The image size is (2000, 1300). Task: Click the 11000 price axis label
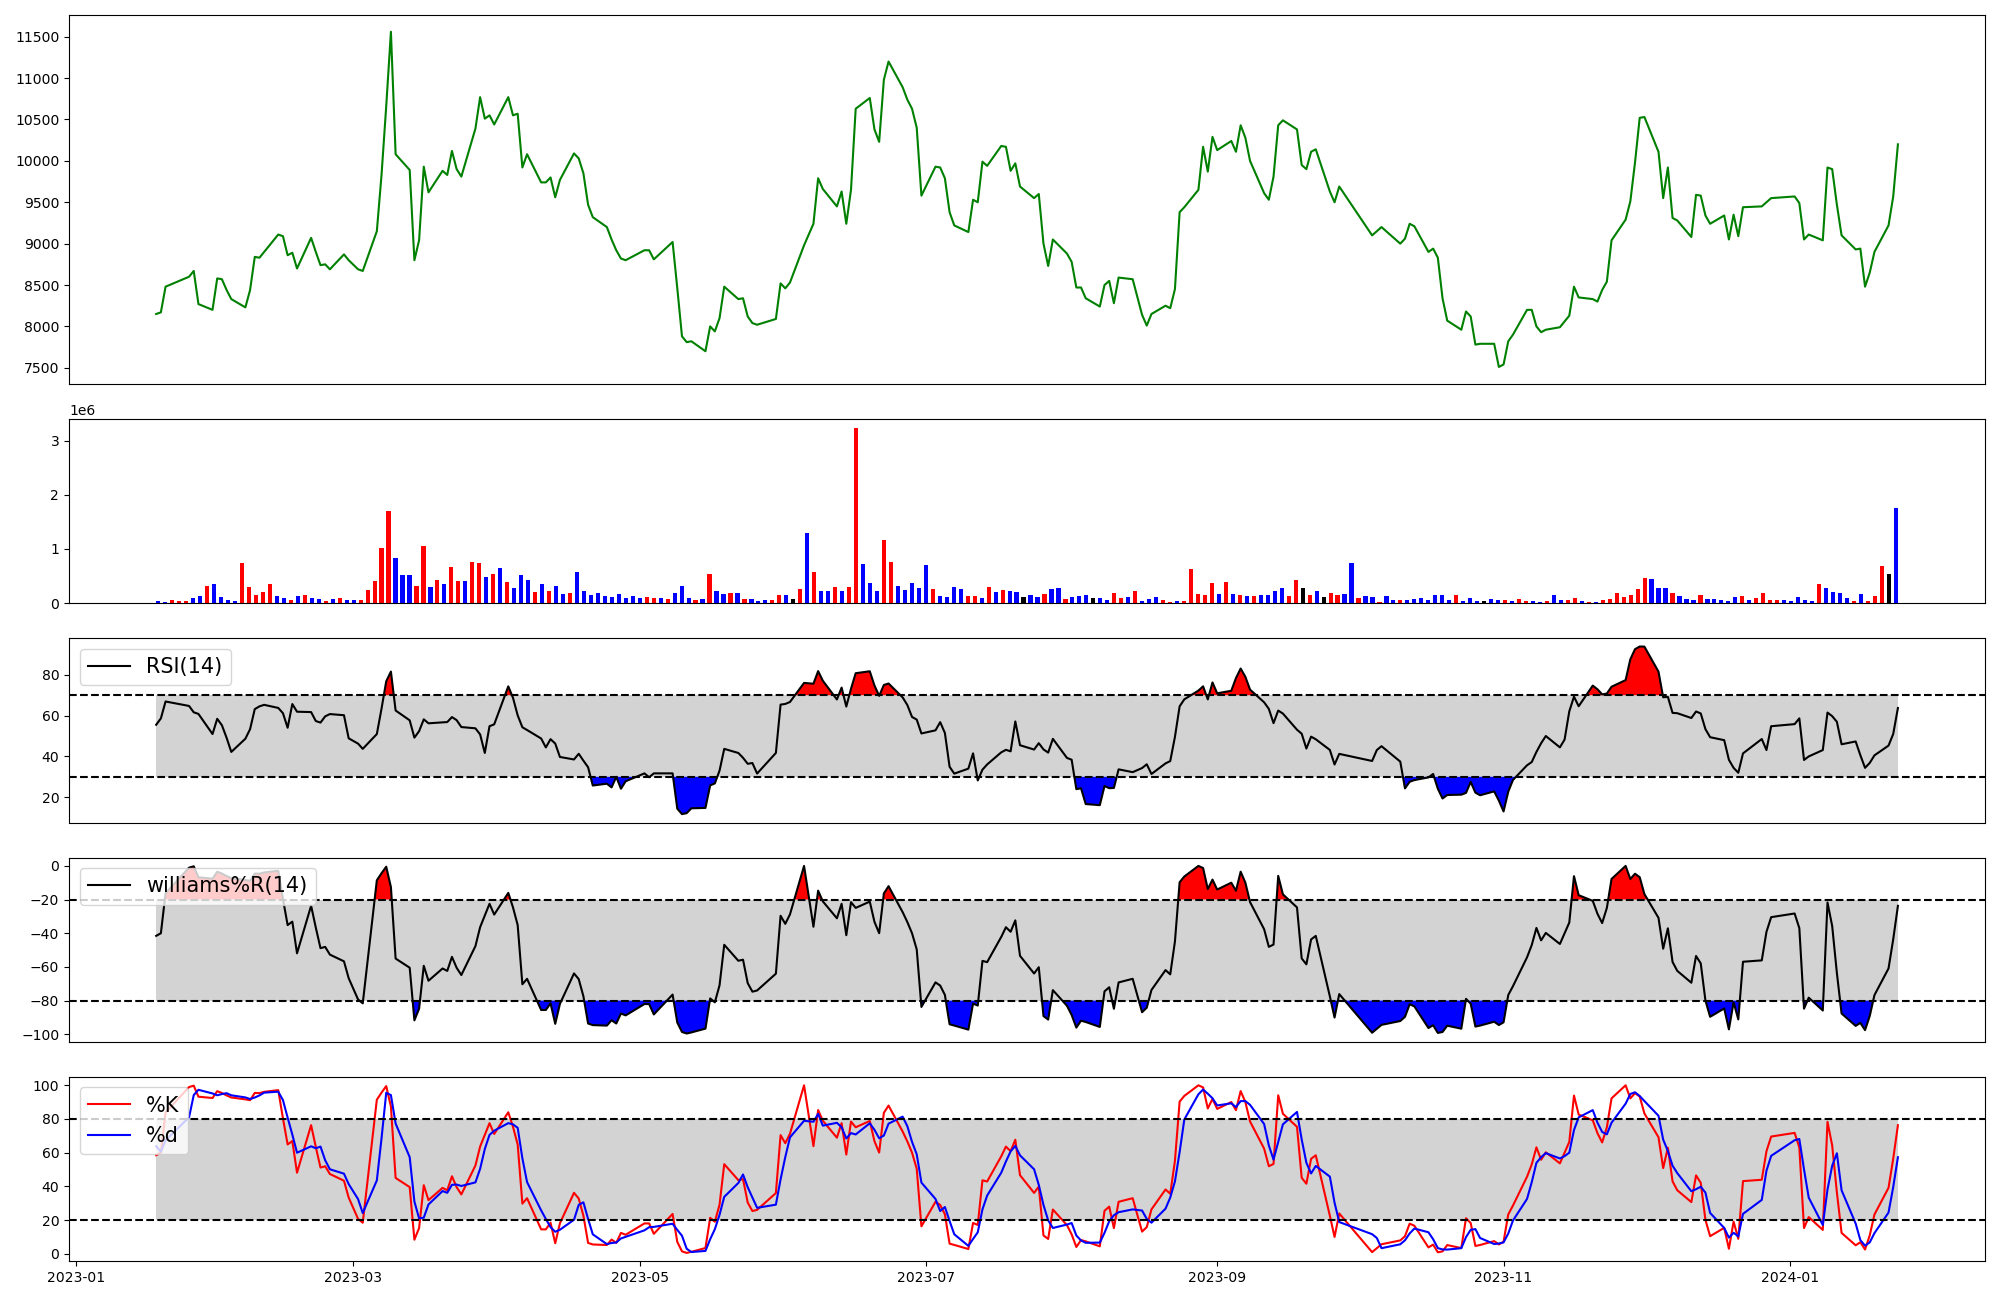tap(38, 79)
